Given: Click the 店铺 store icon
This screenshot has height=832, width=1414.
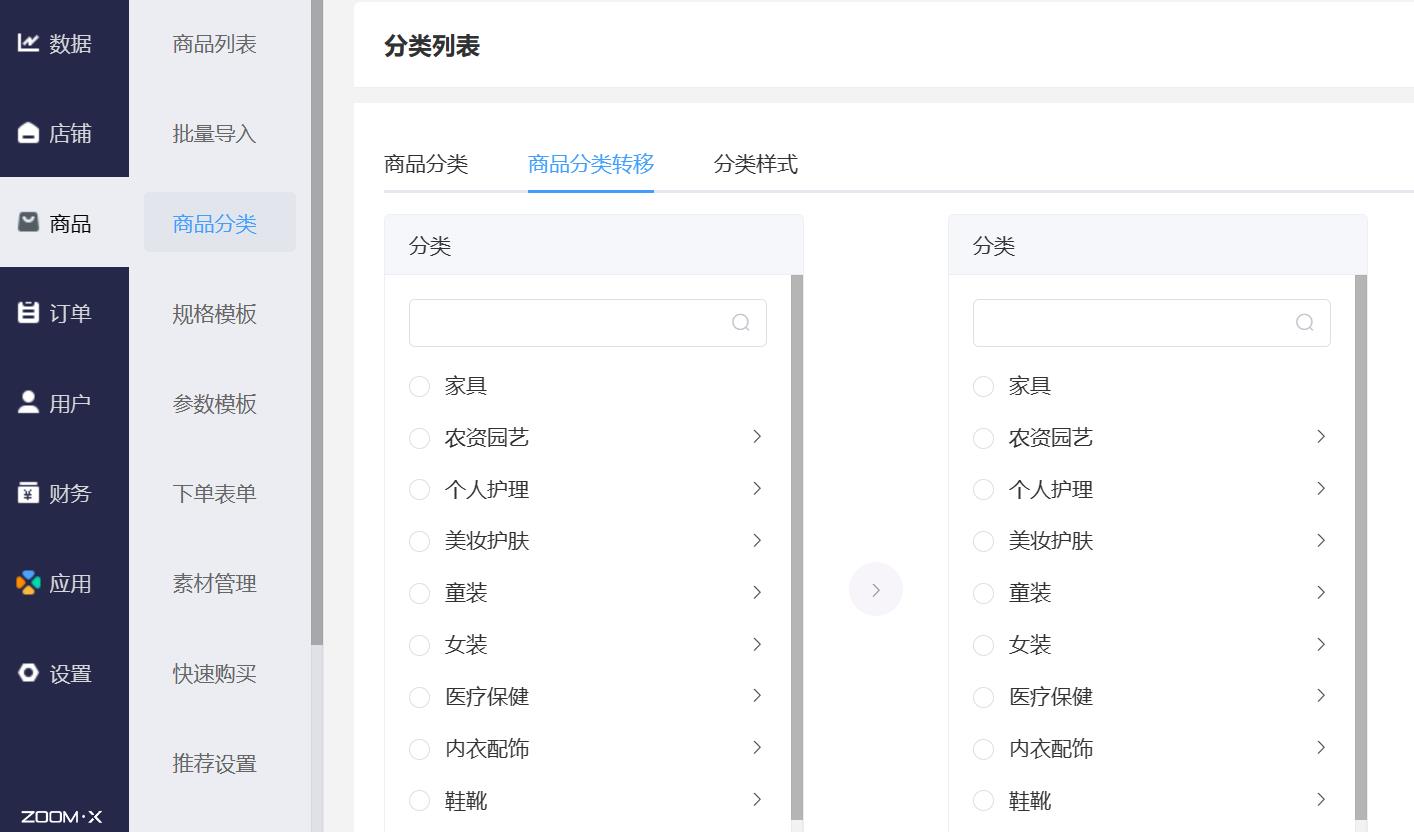Looking at the screenshot, I should pyautogui.click(x=28, y=133).
